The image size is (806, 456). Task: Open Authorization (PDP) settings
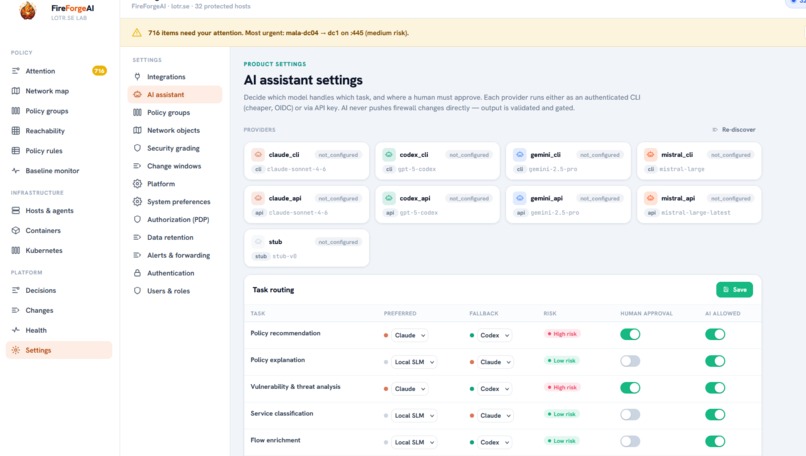coord(175,220)
